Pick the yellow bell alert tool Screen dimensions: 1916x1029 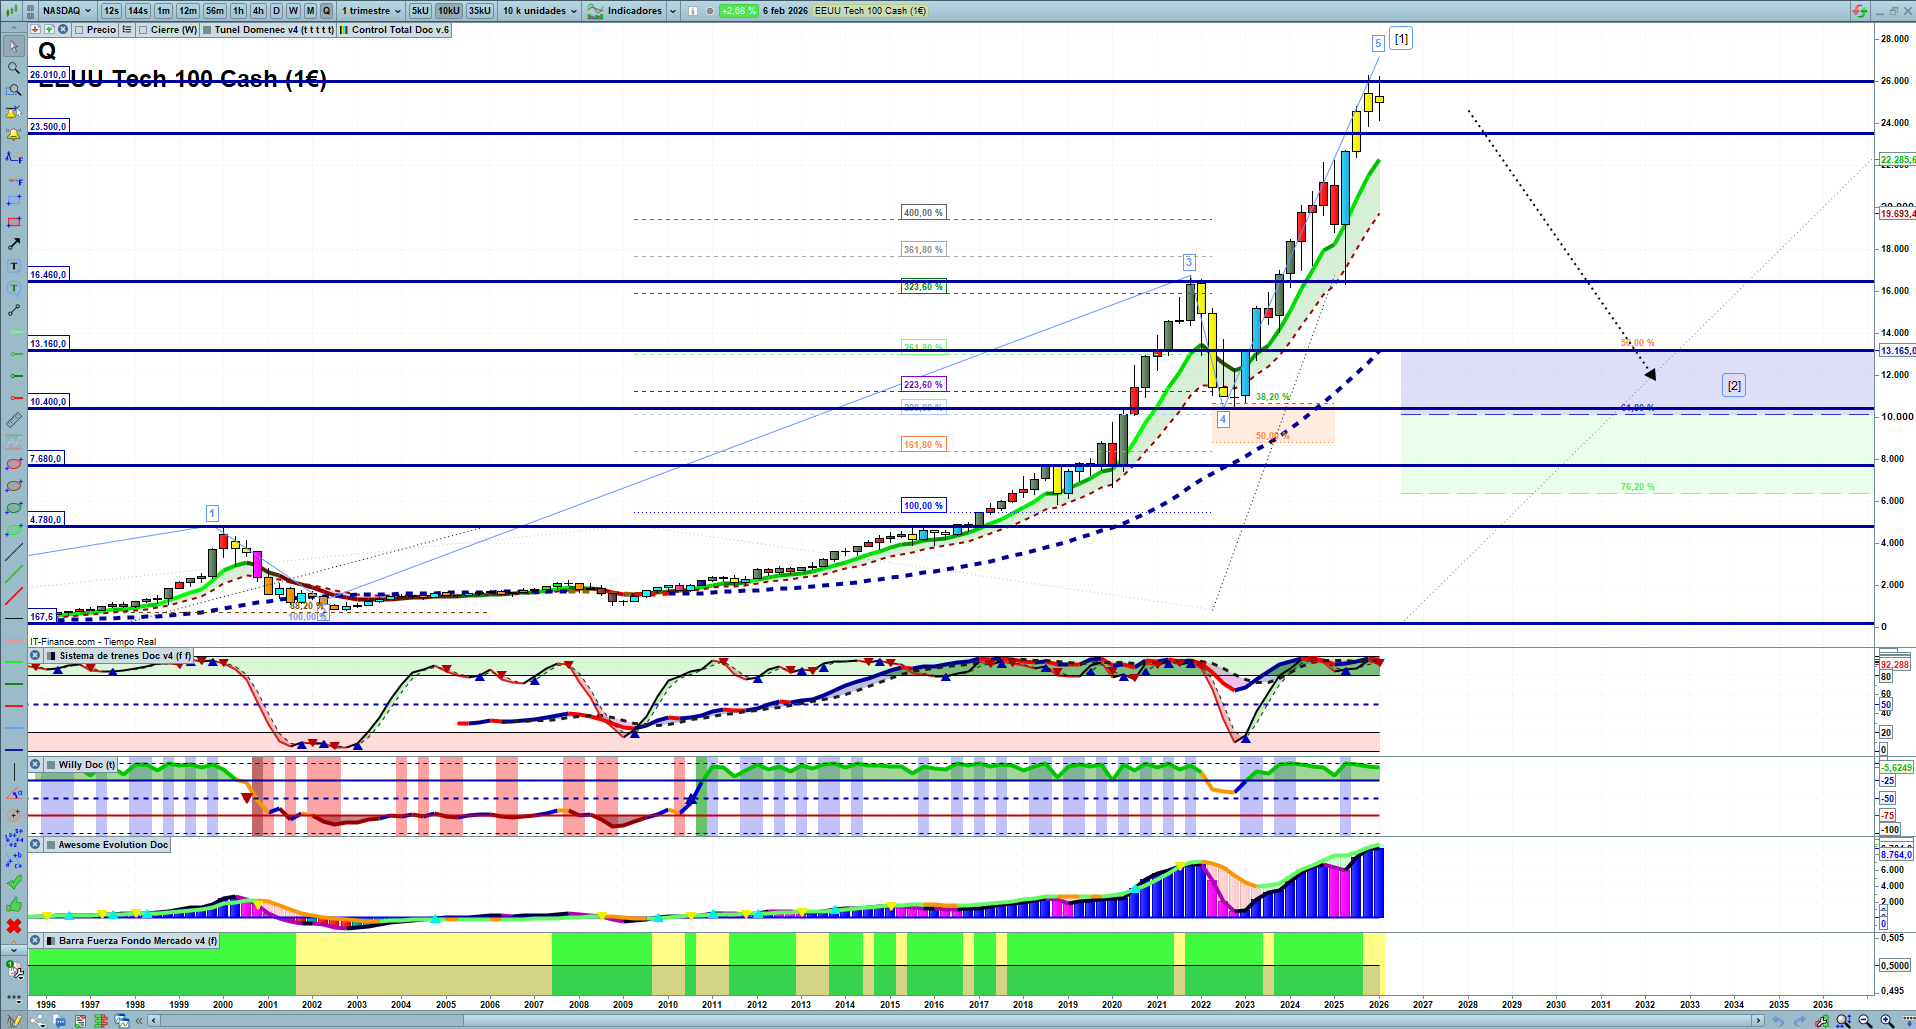pyautogui.click(x=14, y=134)
